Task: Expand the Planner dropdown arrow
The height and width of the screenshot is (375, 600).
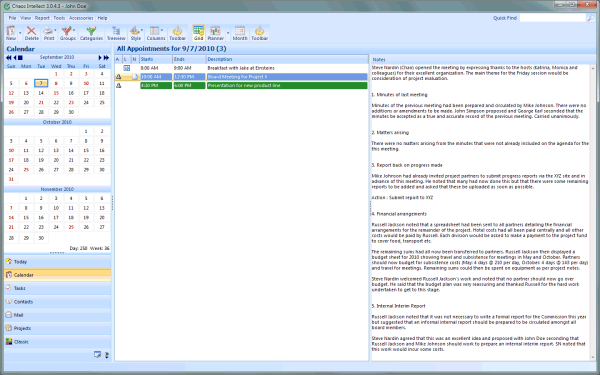Action: pyautogui.click(x=228, y=33)
